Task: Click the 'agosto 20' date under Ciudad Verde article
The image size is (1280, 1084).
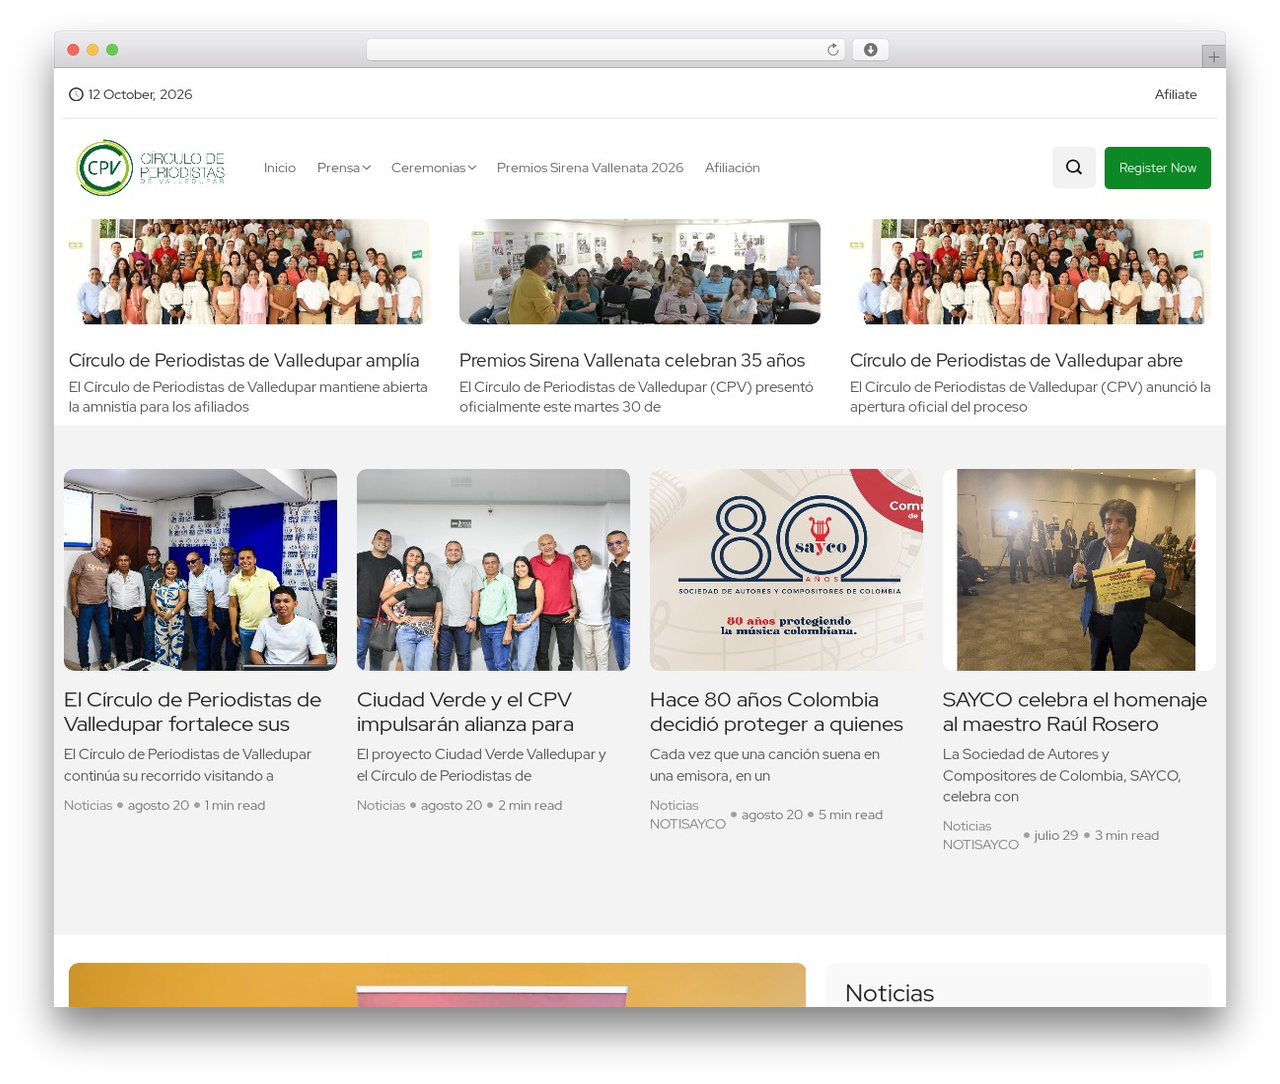Action: (451, 805)
